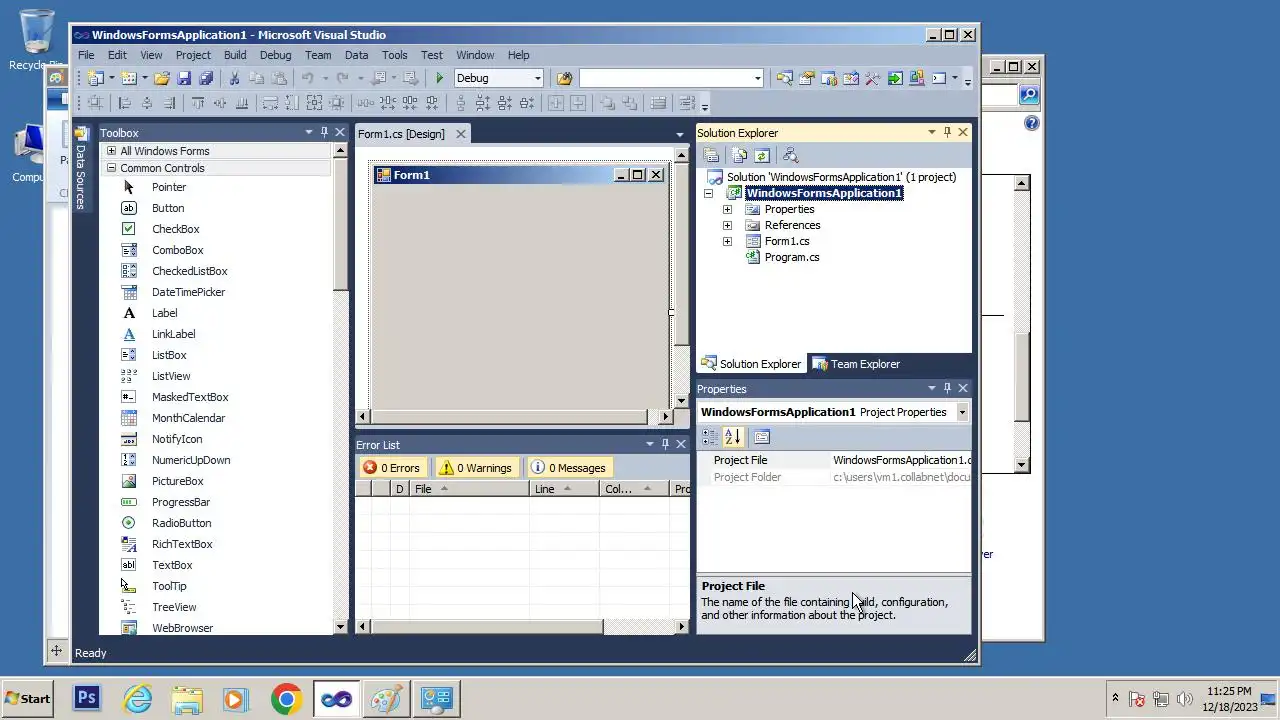The width and height of the screenshot is (1280, 720).
Task: Collapse the Common Controls group
Action: (111, 168)
